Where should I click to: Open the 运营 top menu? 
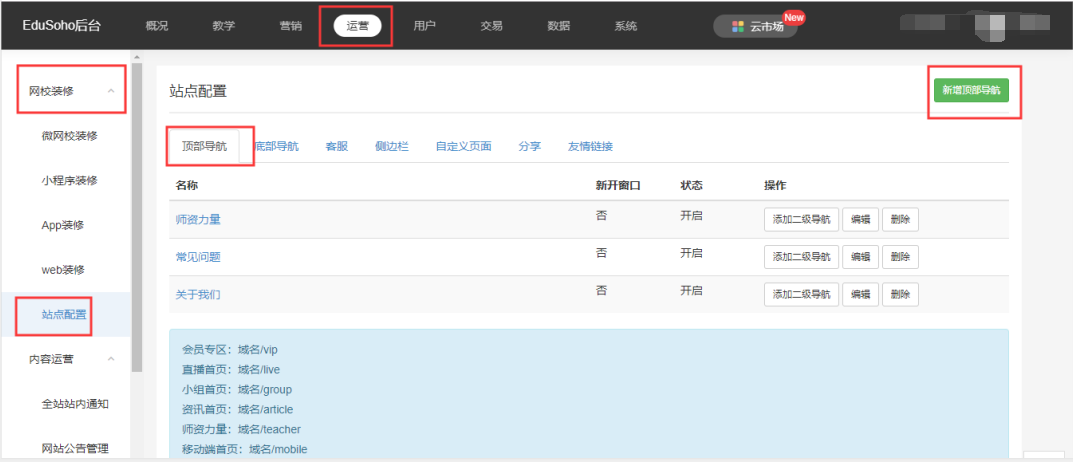coord(357,26)
